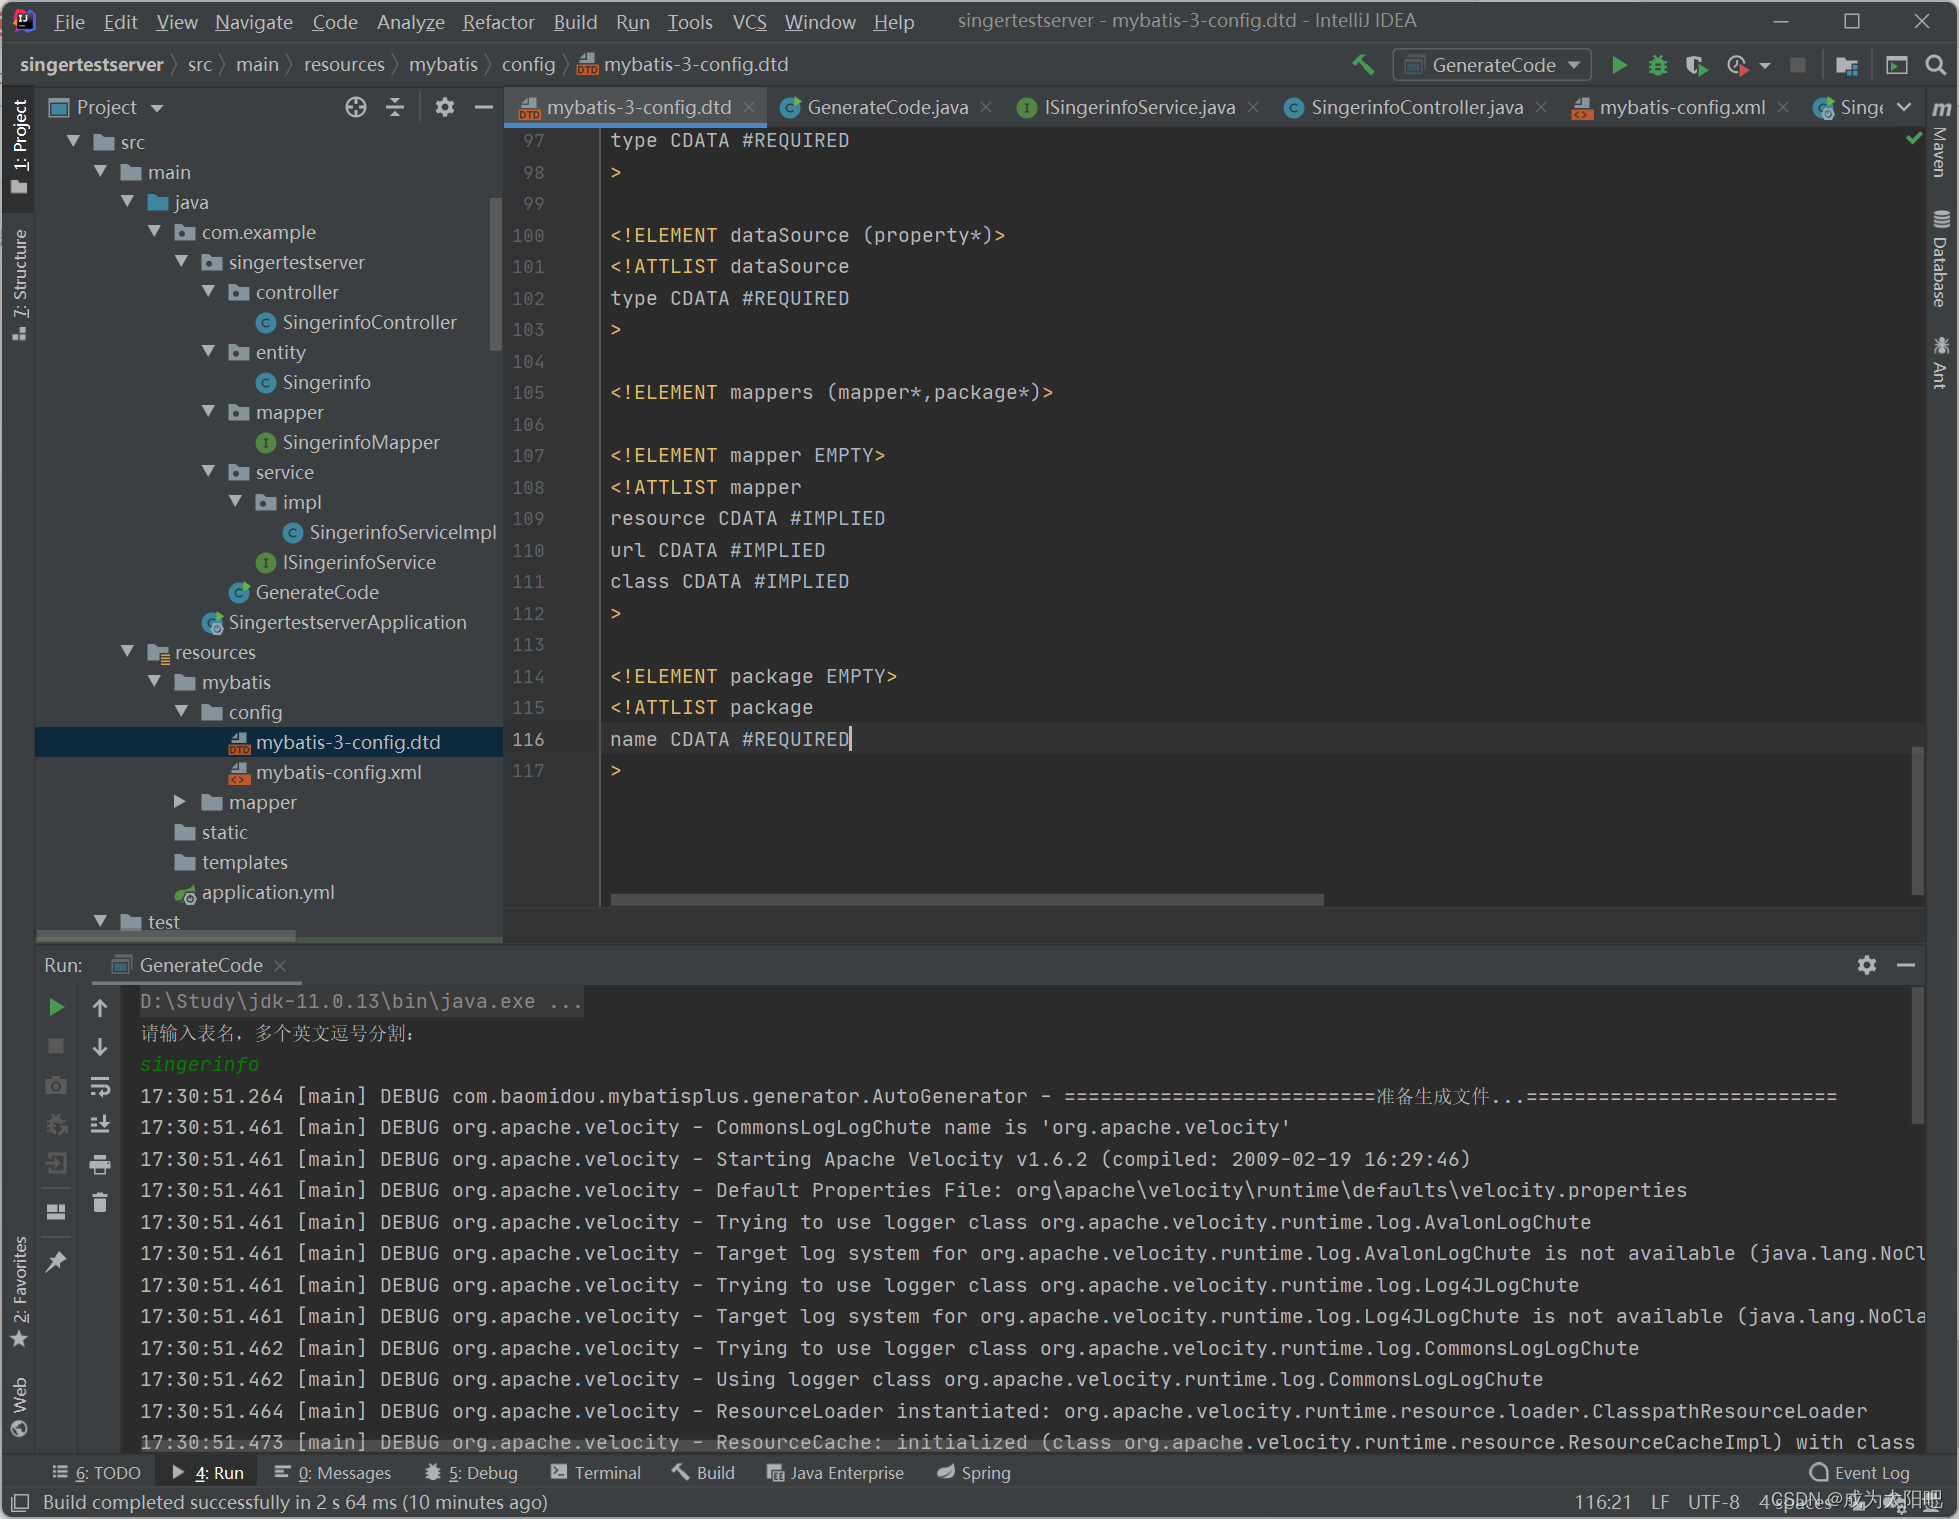Open the GenerateCode run configuration dropdown
This screenshot has height=1519, width=1959.
(1493, 65)
